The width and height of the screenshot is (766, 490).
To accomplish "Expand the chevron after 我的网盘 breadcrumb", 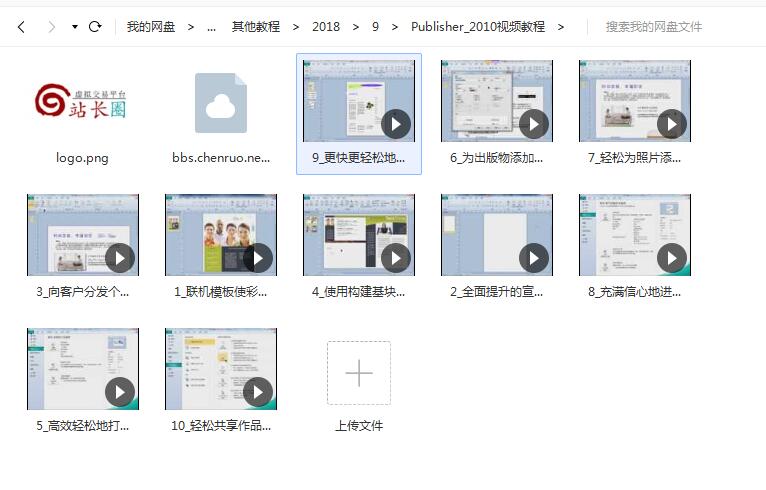I will [x=191, y=27].
